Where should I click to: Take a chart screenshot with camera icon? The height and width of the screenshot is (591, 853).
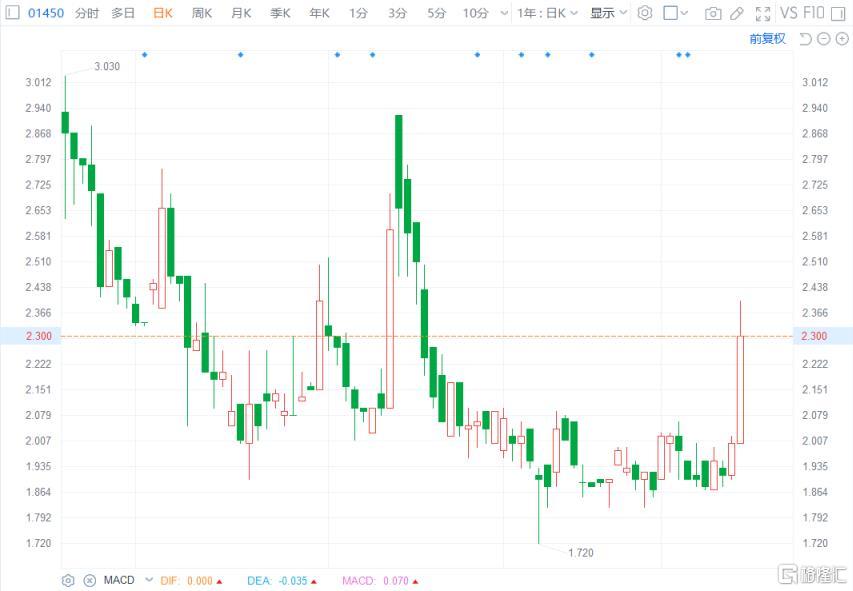[x=713, y=13]
